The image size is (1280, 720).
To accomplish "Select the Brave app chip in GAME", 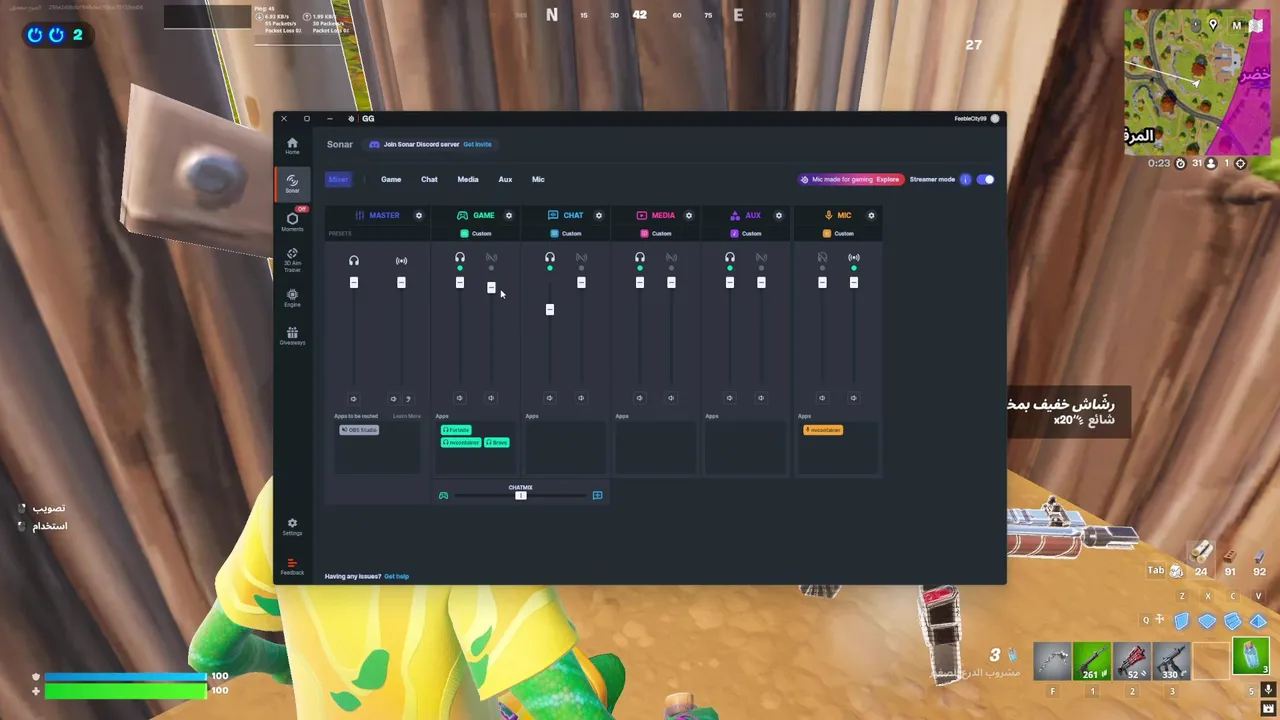I will point(497,442).
